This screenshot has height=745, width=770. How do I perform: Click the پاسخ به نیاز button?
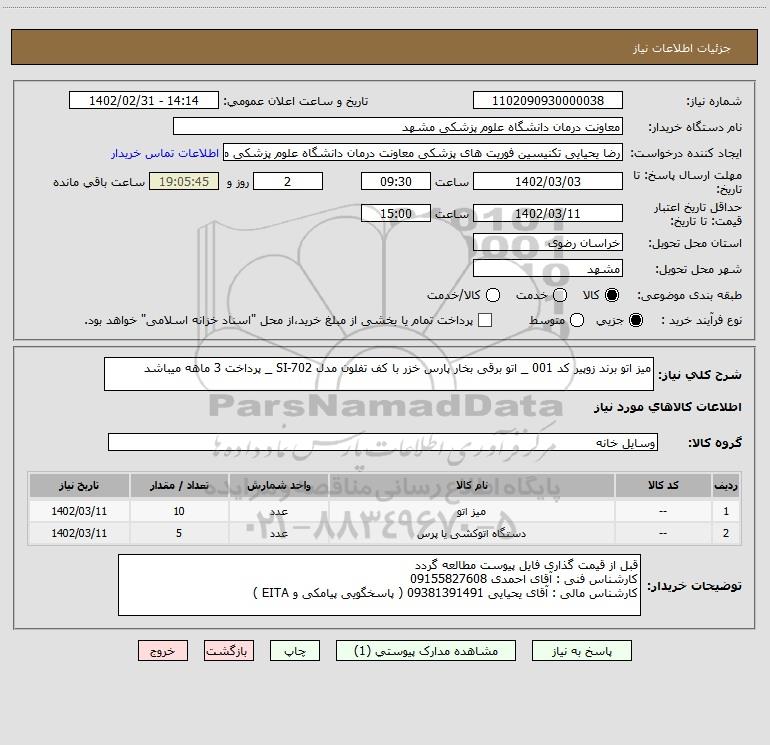pyautogui.click(x=582, y=651)
